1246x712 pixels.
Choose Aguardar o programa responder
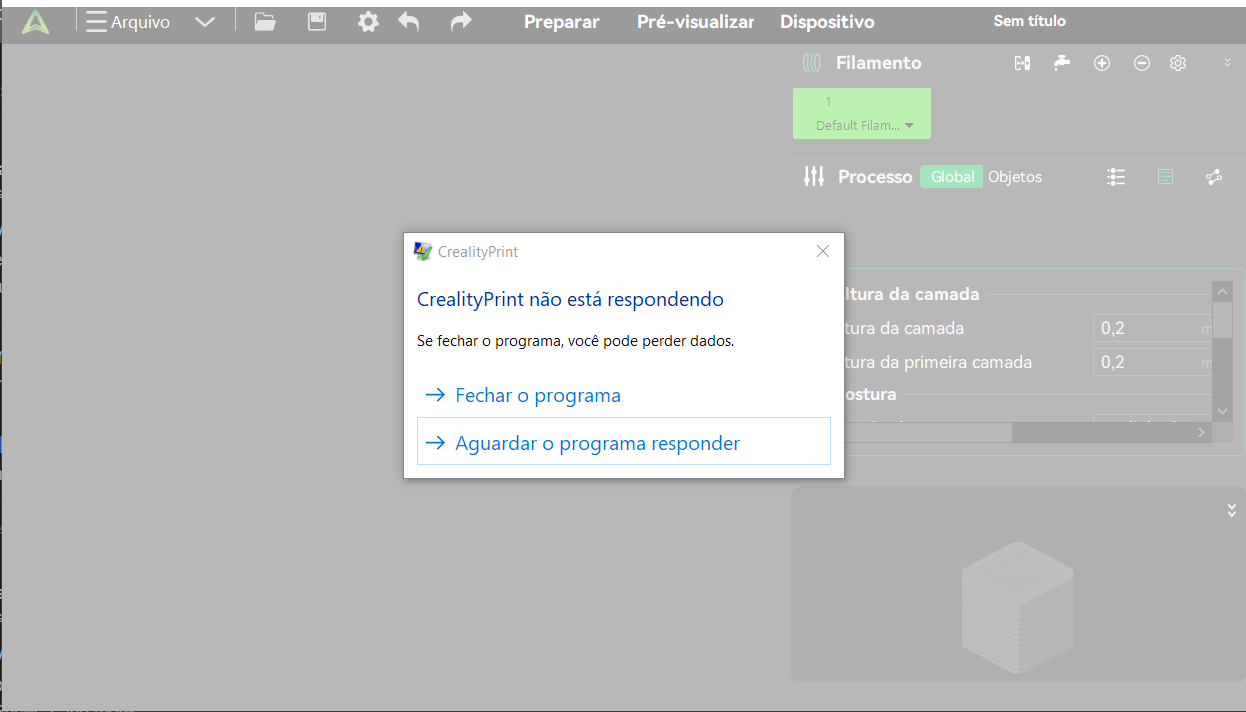tap(624, 442)
